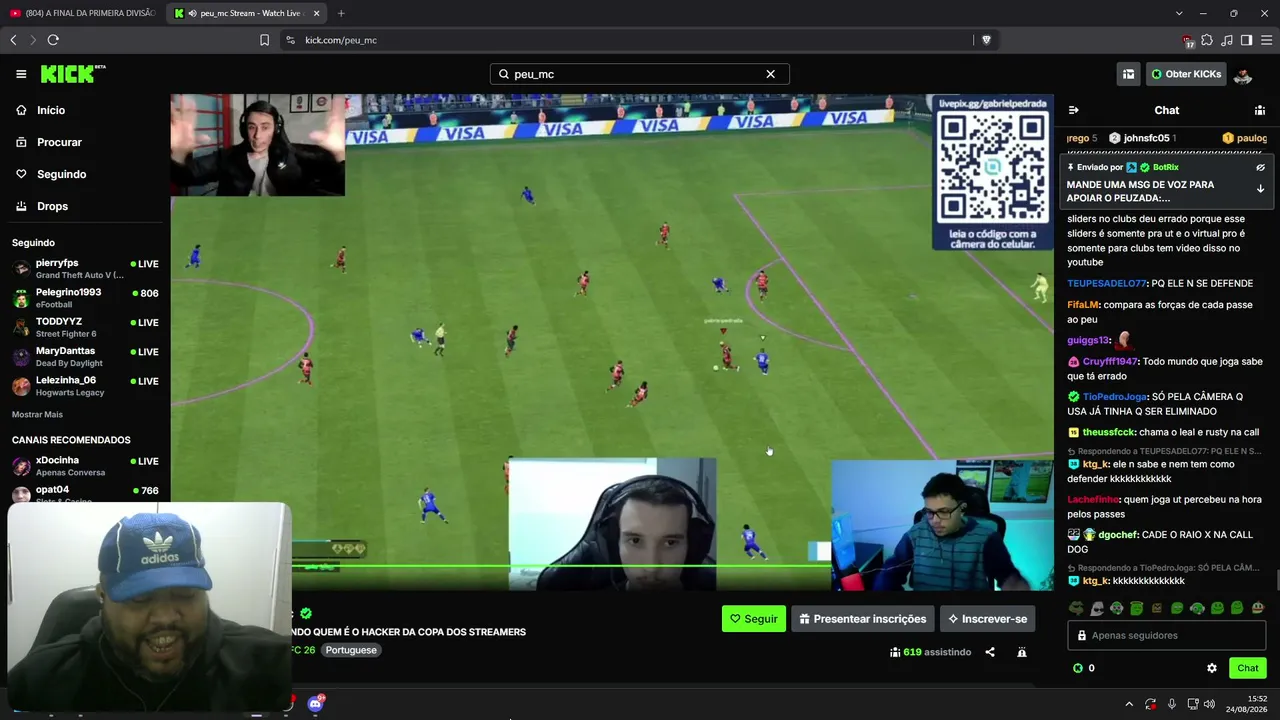
Task: Close the peu_mc Stream tab
Action: click(x=317, y=13)
